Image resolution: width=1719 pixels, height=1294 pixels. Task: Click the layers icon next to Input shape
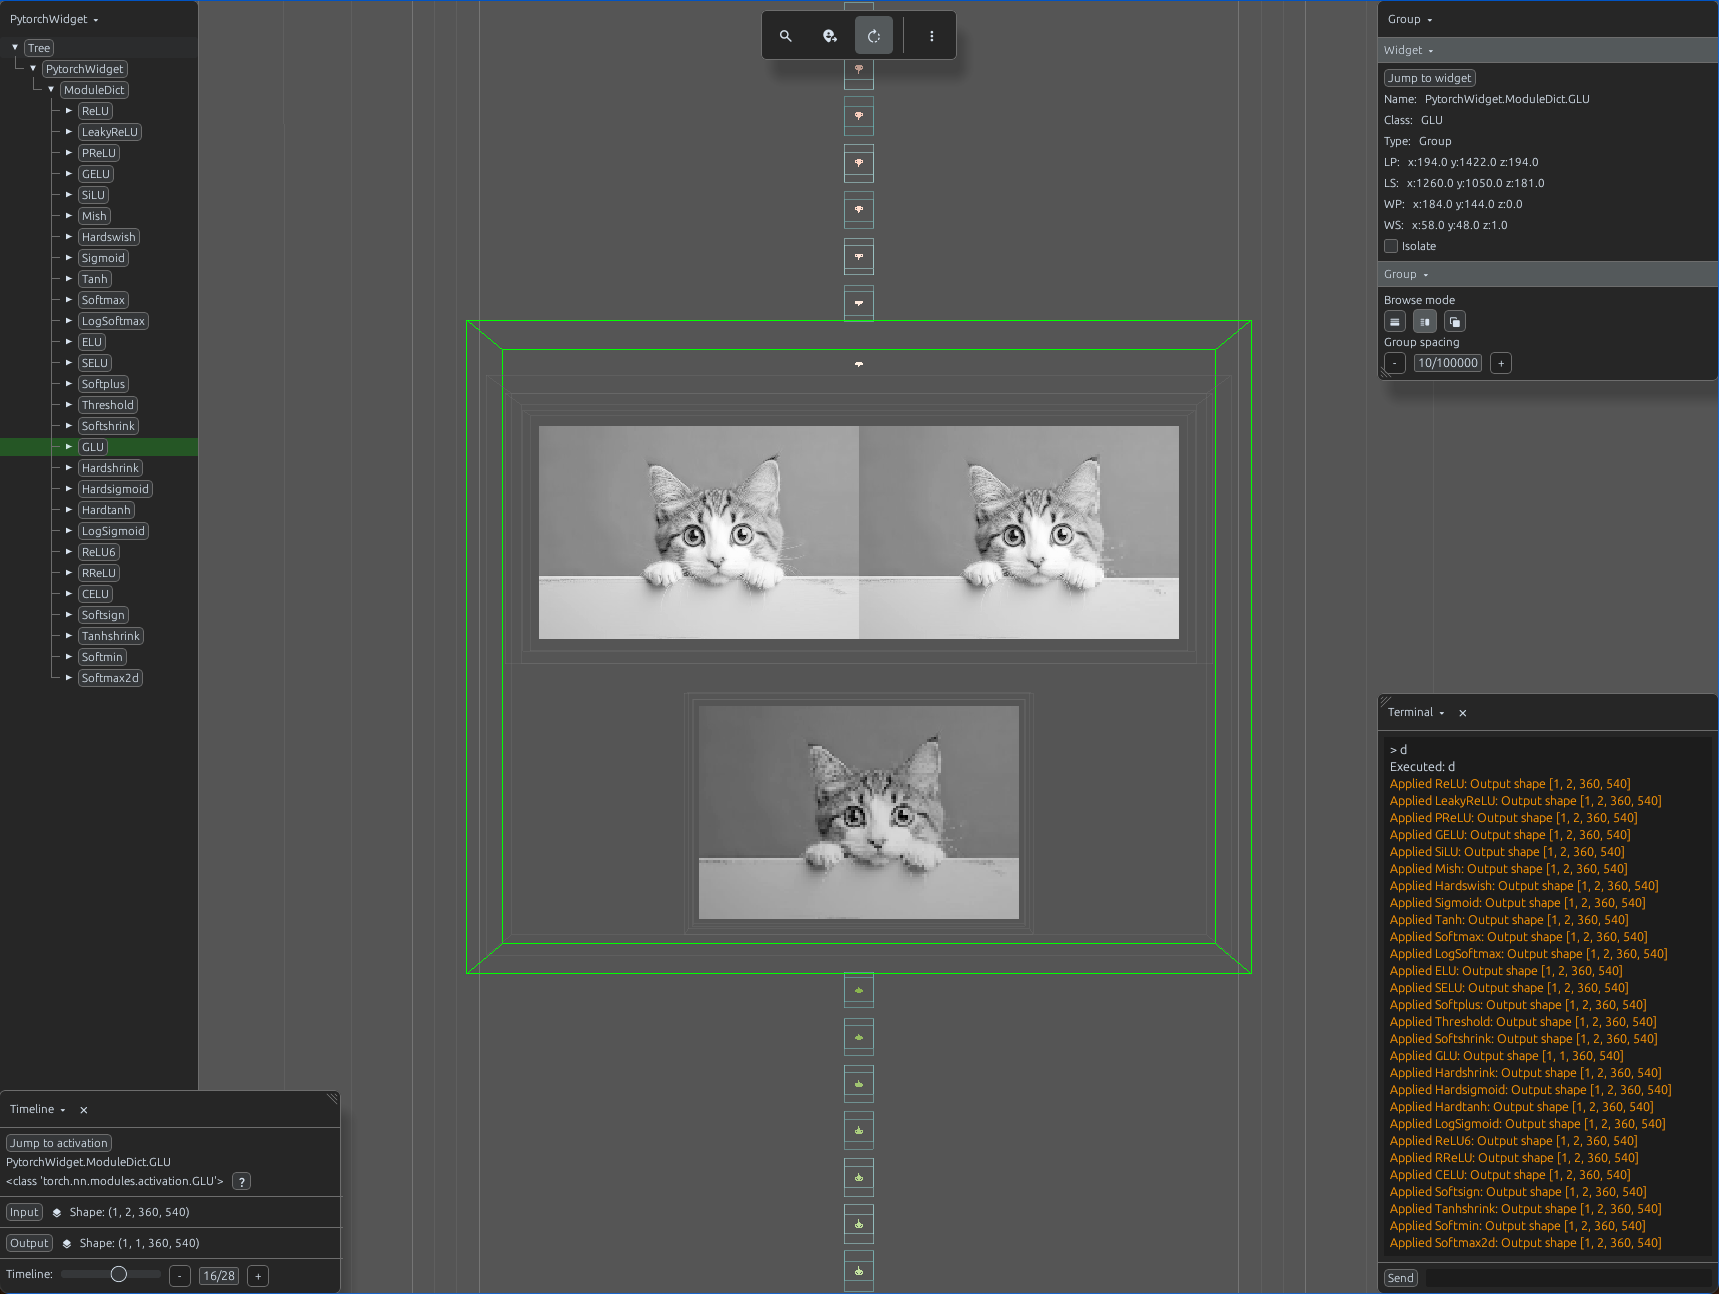[x=57, y=1213]
